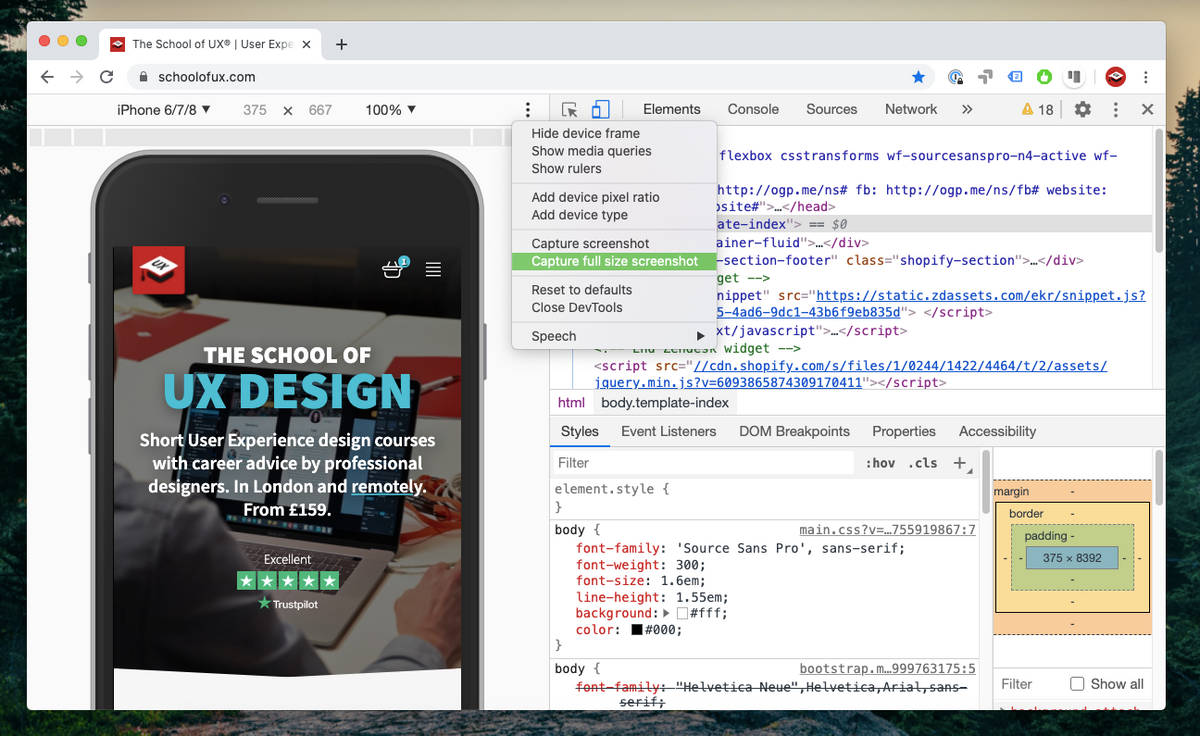Toggle the device toolbar icon

click(x=600, y=110)
